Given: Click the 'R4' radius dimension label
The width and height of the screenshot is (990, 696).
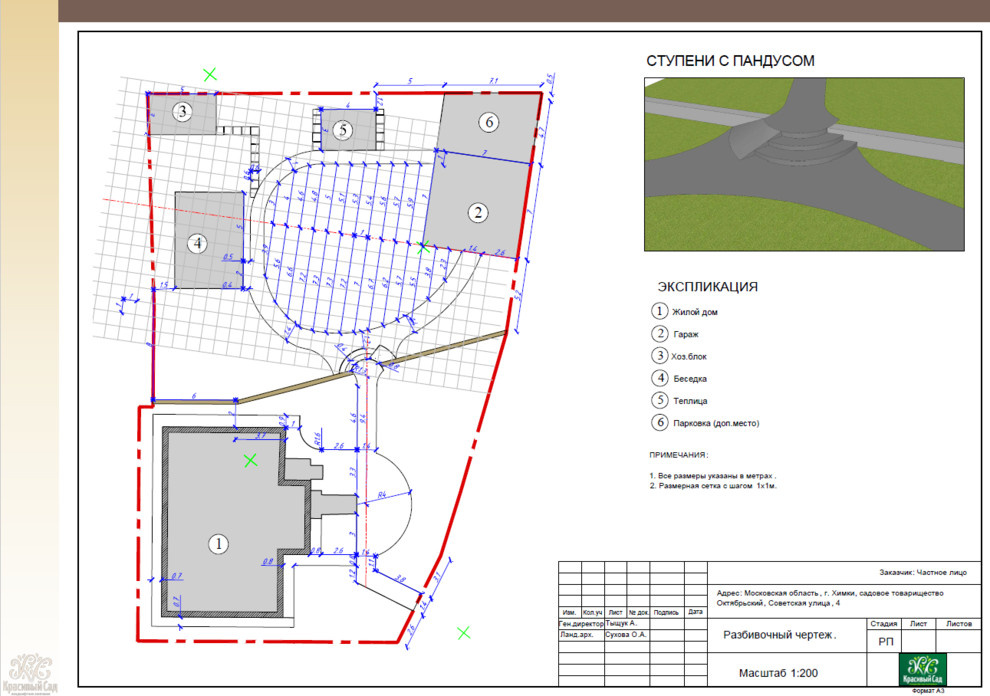Looking at the screenshot, I should [x=382, y=496].
